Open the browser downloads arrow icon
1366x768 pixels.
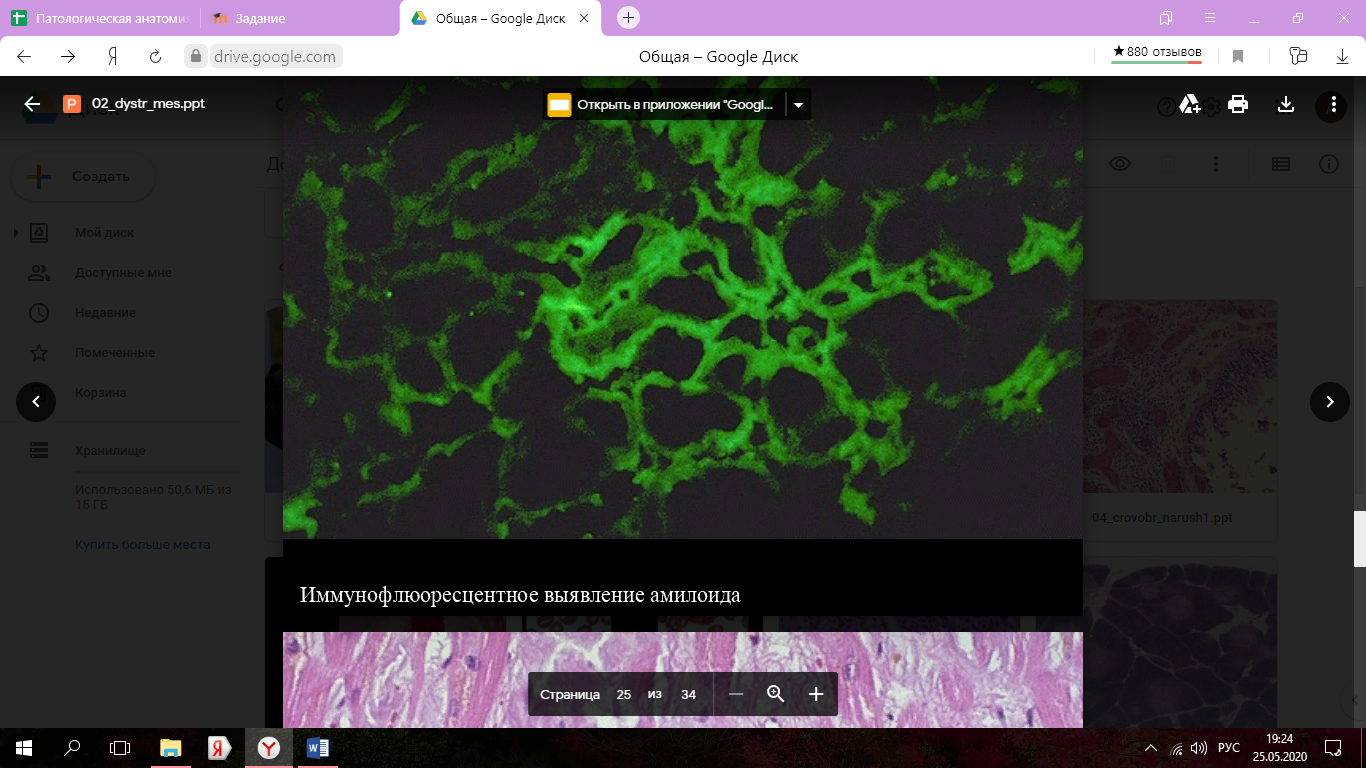(1342, 57)
